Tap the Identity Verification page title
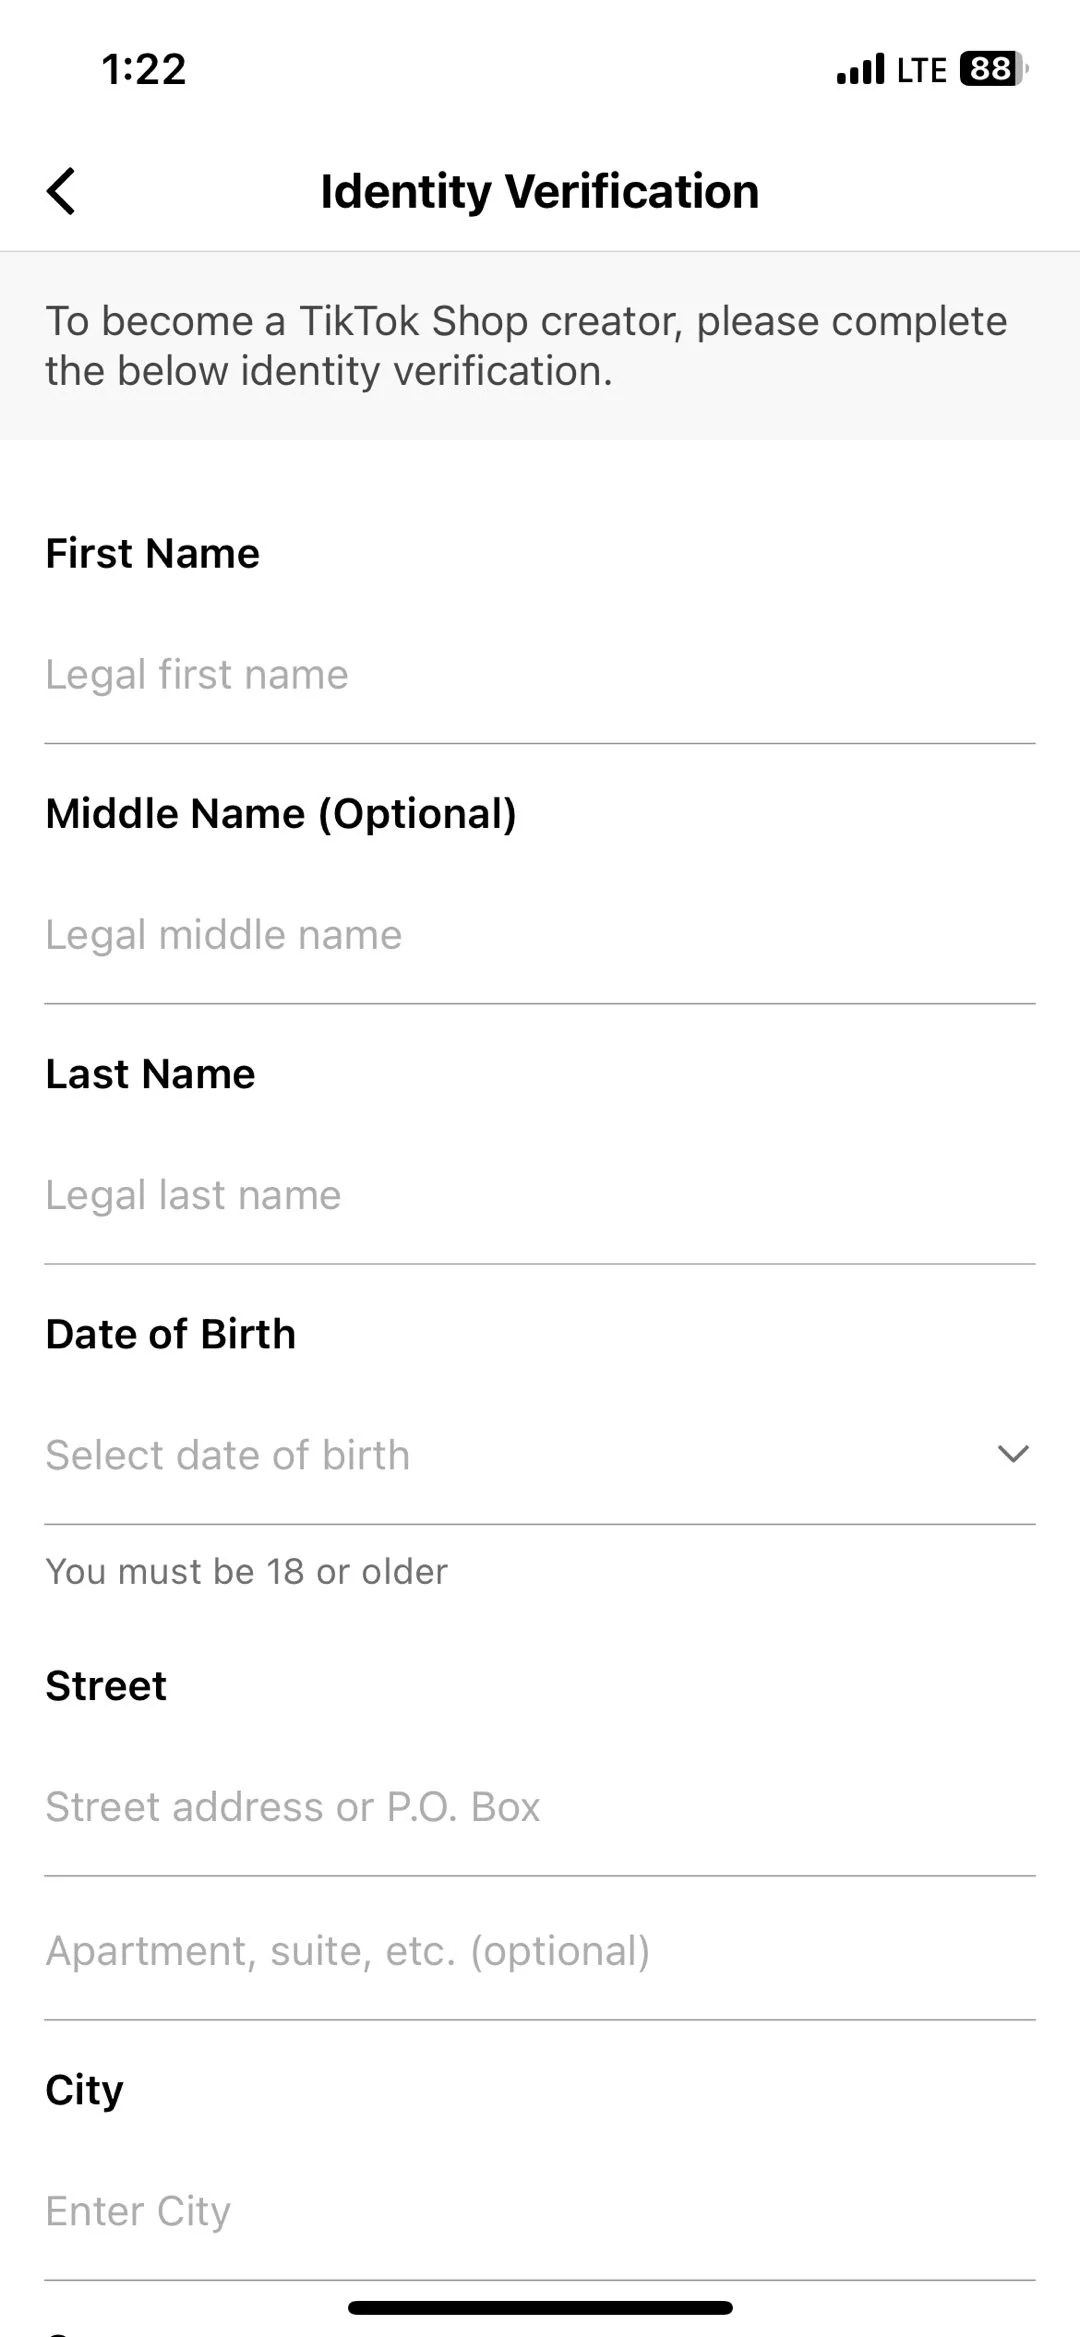Image resolution: width=1080 pixels, height=2337 pixels. (540, 191)
